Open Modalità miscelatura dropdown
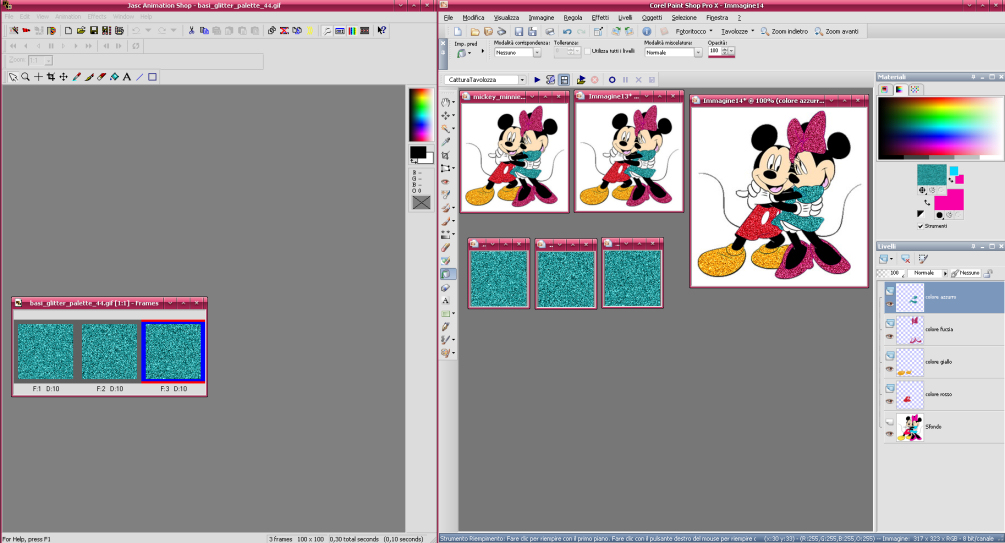 click(698, 53)
